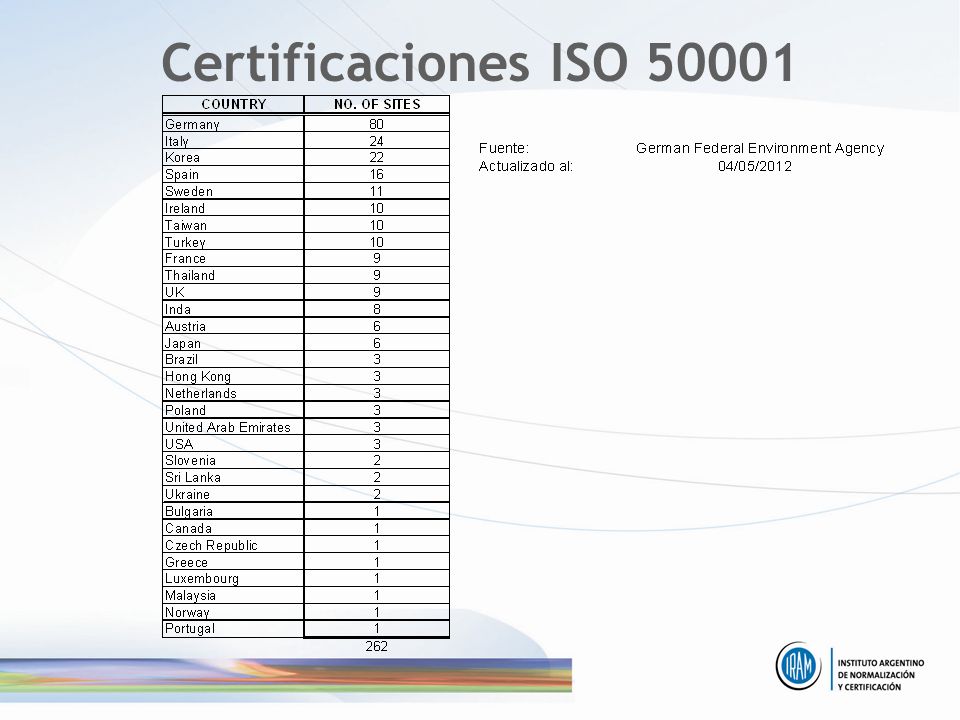Select the Bulgaria country cell
The width and height of the screenshot is (960, 720).
233,511
